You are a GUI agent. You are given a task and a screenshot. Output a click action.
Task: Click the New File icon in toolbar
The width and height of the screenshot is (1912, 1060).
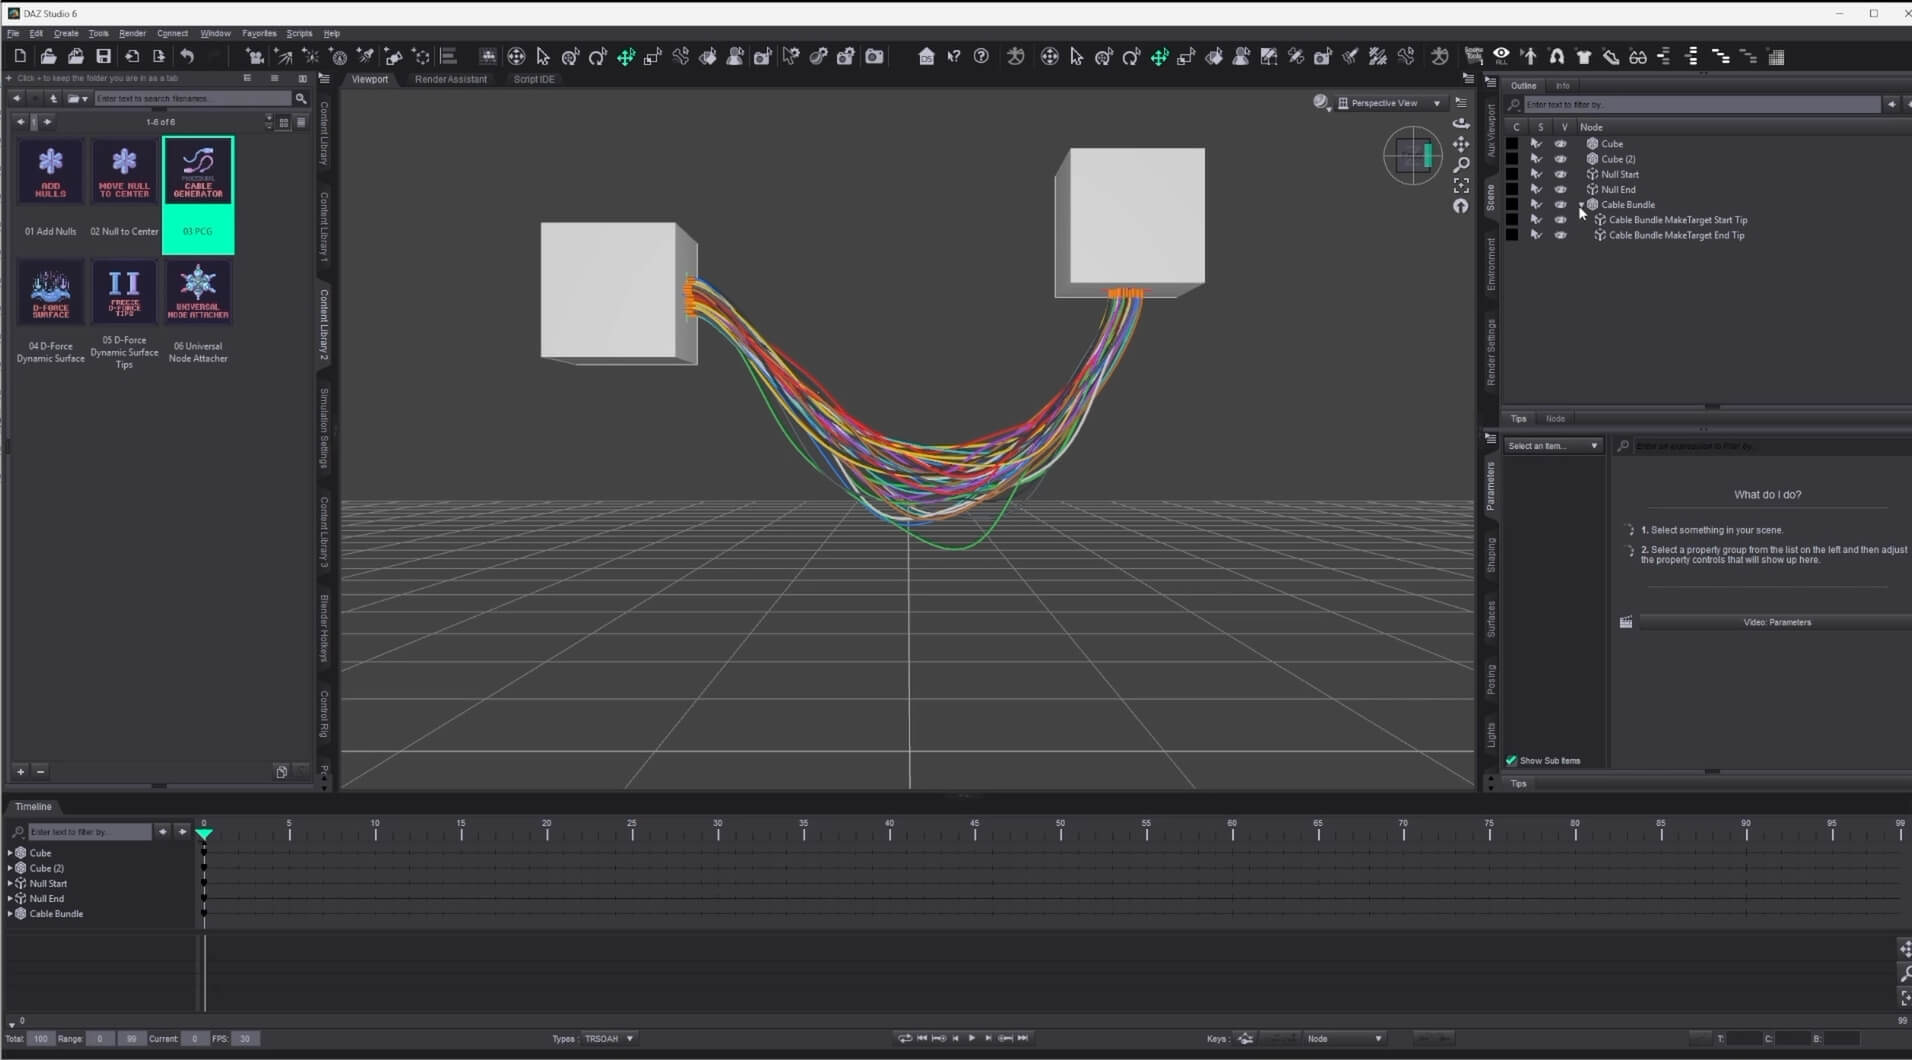20,57
